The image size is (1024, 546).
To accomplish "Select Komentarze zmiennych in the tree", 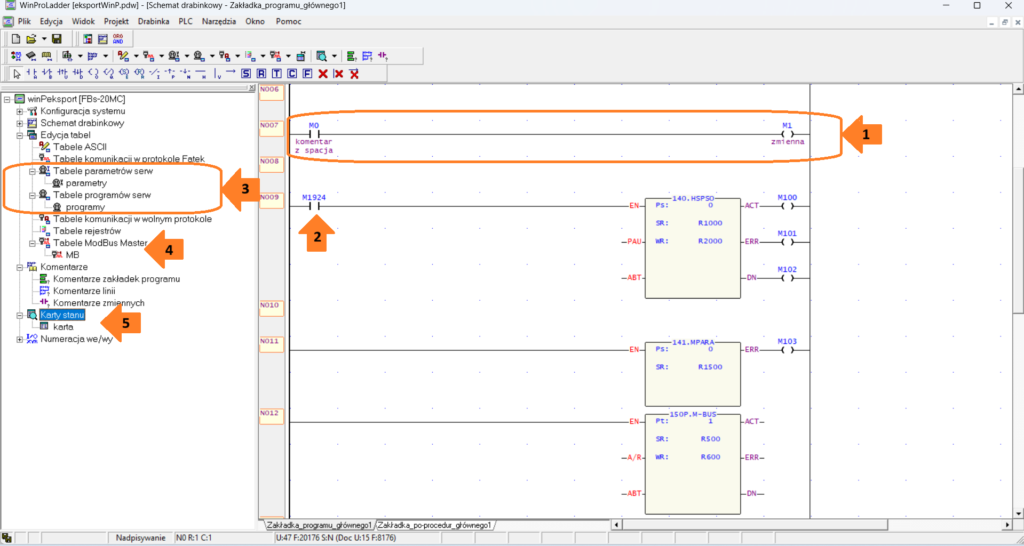I will (99, 303).
